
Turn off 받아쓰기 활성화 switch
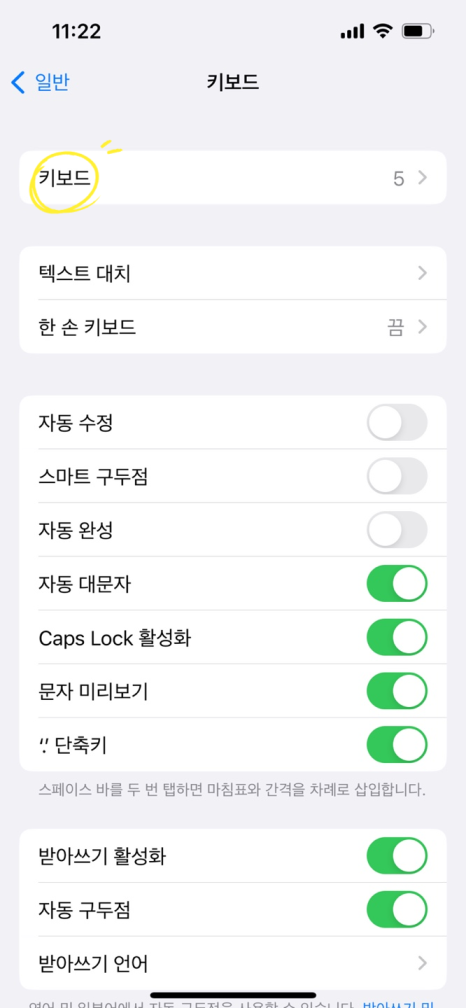click(397, 856)
